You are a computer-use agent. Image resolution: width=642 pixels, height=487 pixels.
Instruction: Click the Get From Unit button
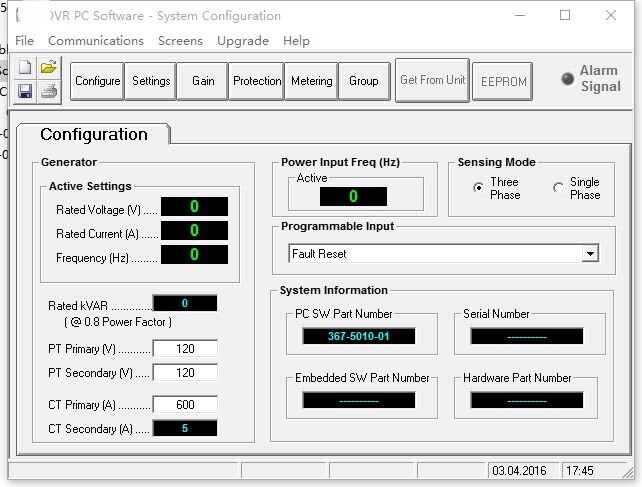[x=432, y=80]
